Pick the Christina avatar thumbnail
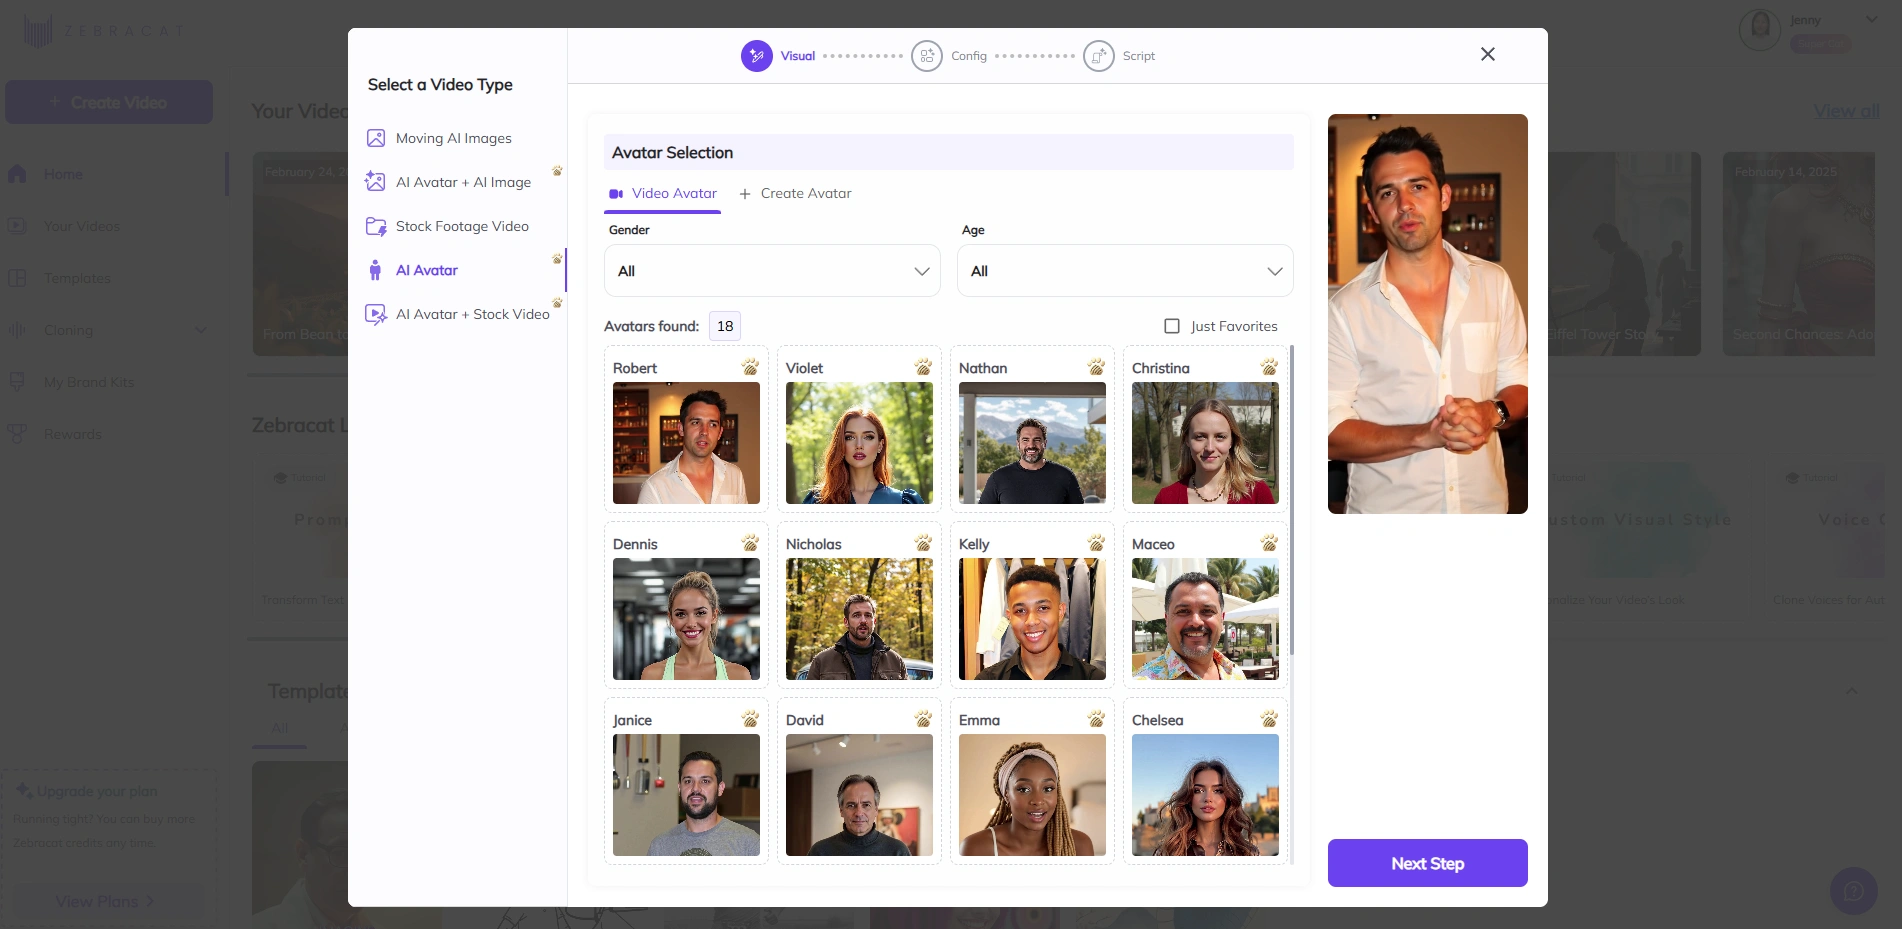Screen dimensions: 1902x929 coord(1205,443)
